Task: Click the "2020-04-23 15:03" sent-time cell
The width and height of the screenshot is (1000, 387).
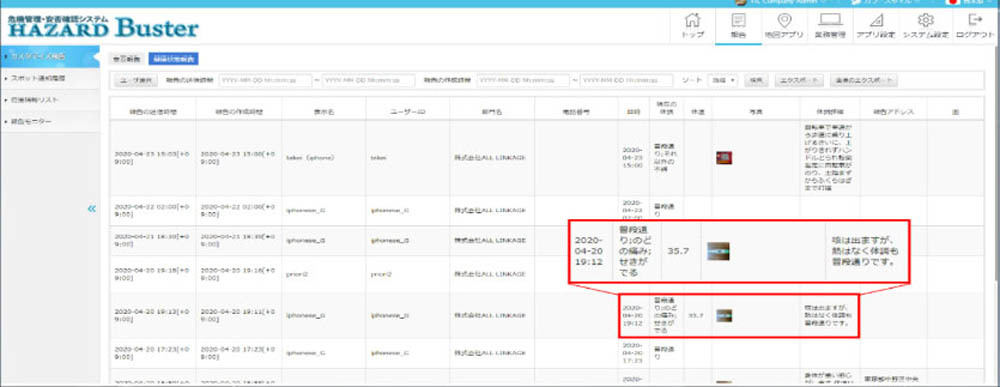Action: [152, 157]
